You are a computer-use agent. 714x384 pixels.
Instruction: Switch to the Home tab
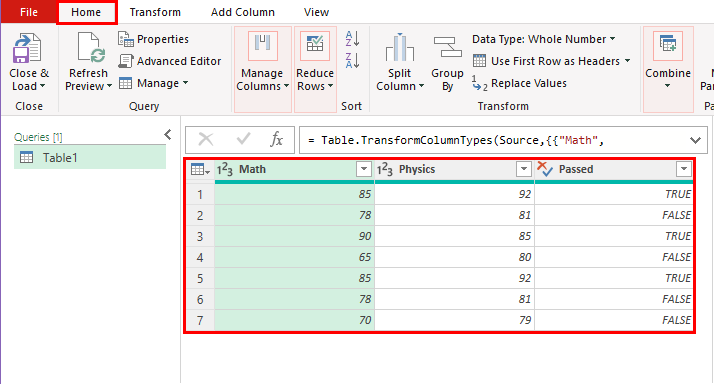click(86, 12)
